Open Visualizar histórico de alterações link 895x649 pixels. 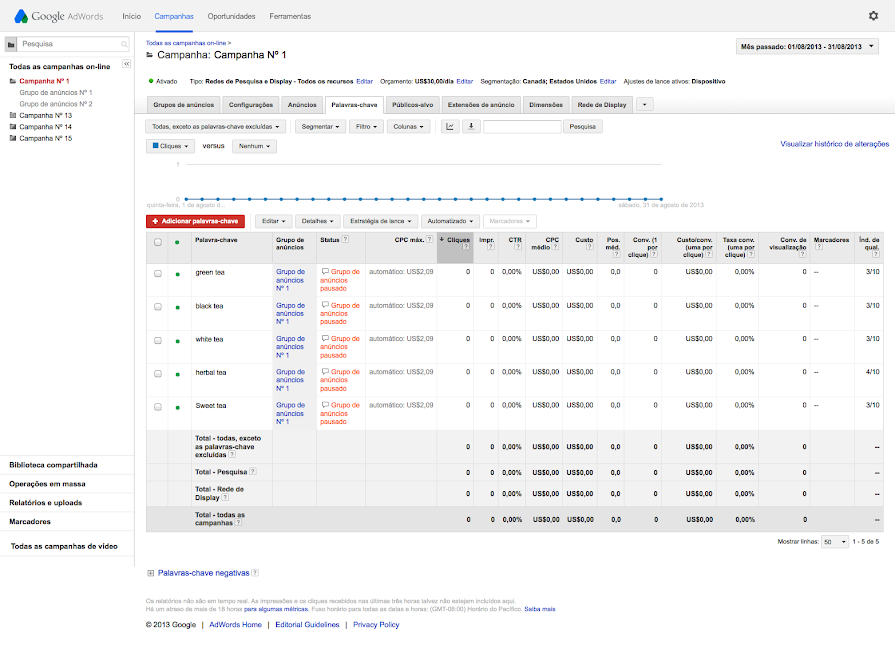pos(834,144)
